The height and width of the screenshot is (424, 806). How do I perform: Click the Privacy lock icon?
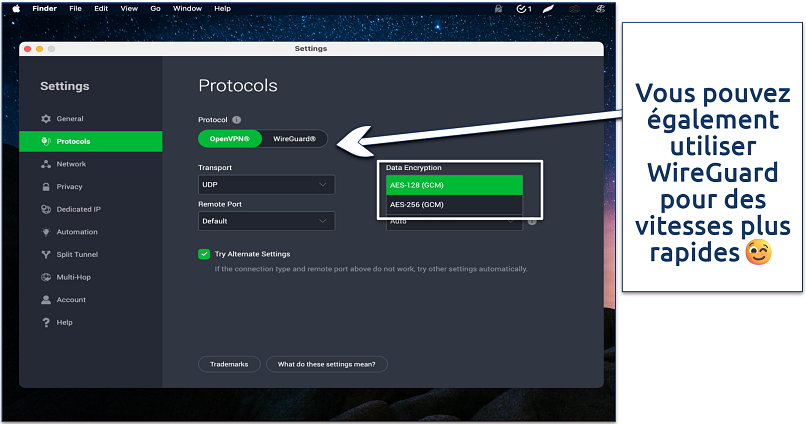(x=46, y=187)
